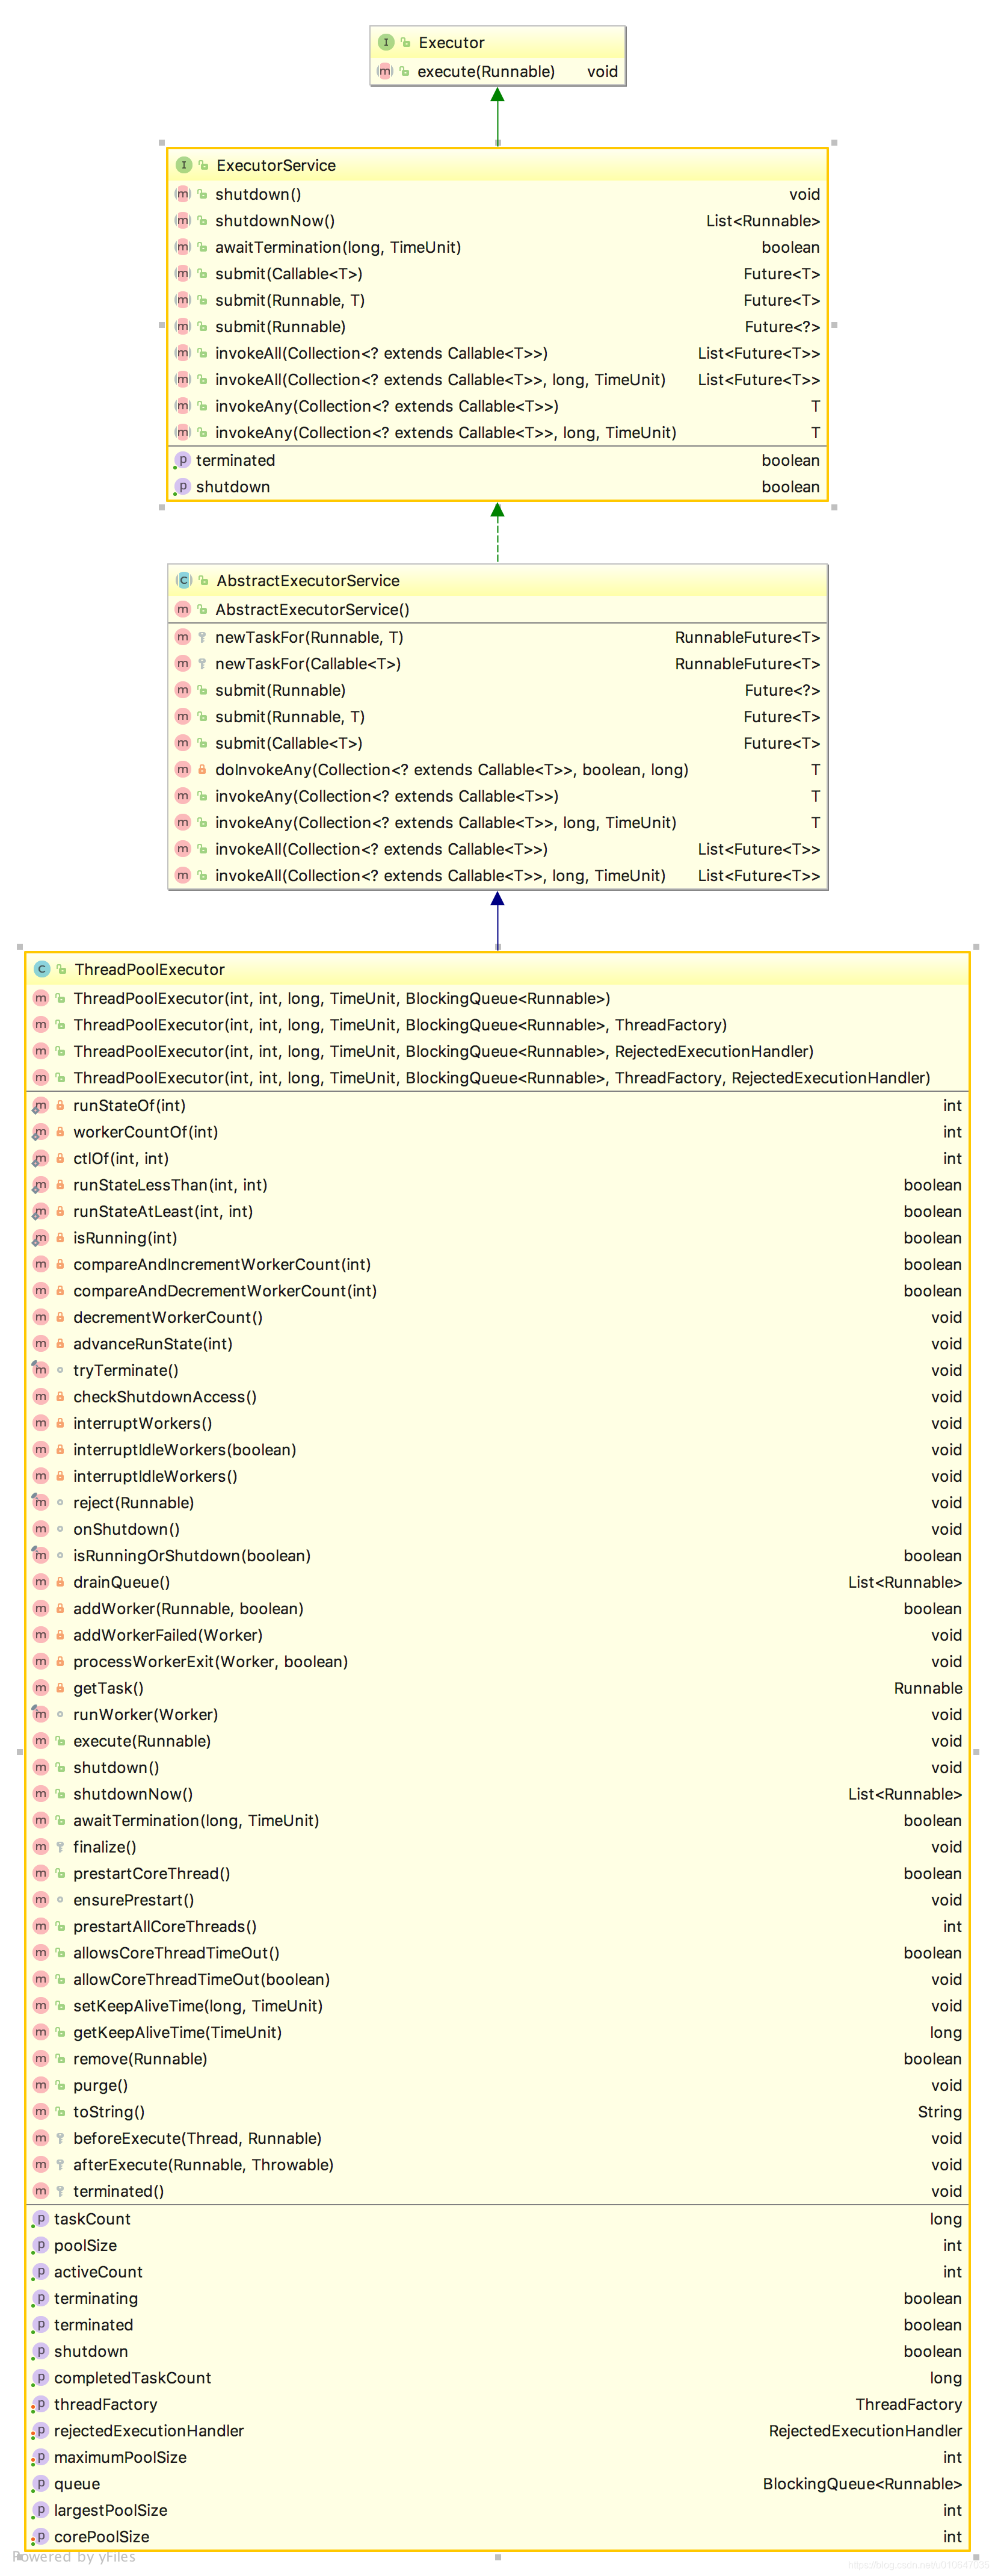This screenshot has width=995, height=2576.
Task: Click the class icon beside ThreadPoolExecutor title
Action: pyautogui.click(x=42, y=969)
